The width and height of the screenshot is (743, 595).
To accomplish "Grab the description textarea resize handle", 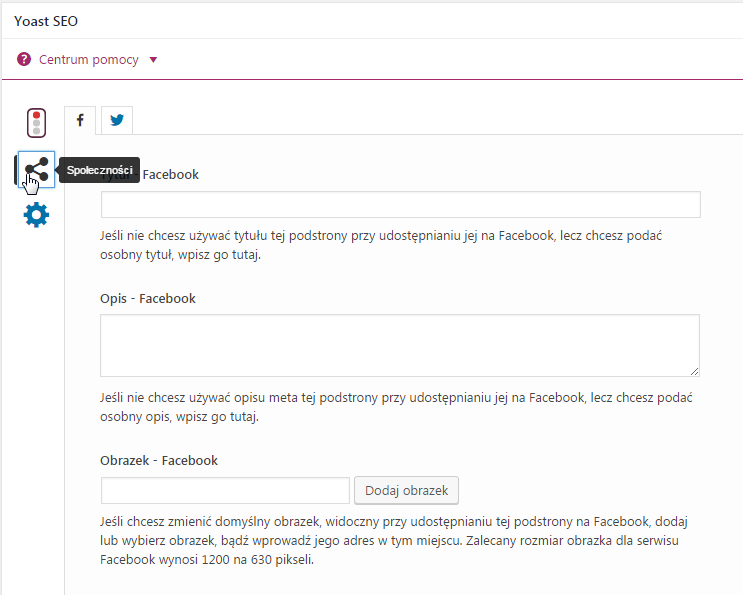I will point(693,370).
